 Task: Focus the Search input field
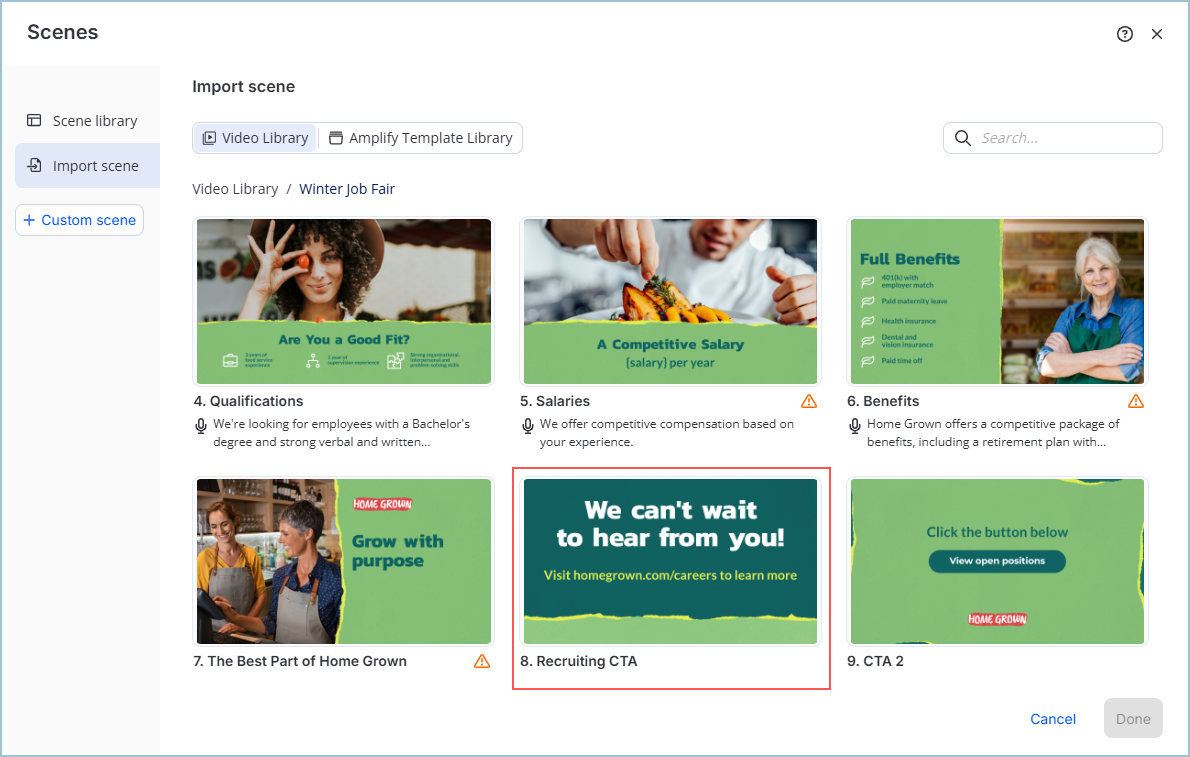[x=1065, y=138]
